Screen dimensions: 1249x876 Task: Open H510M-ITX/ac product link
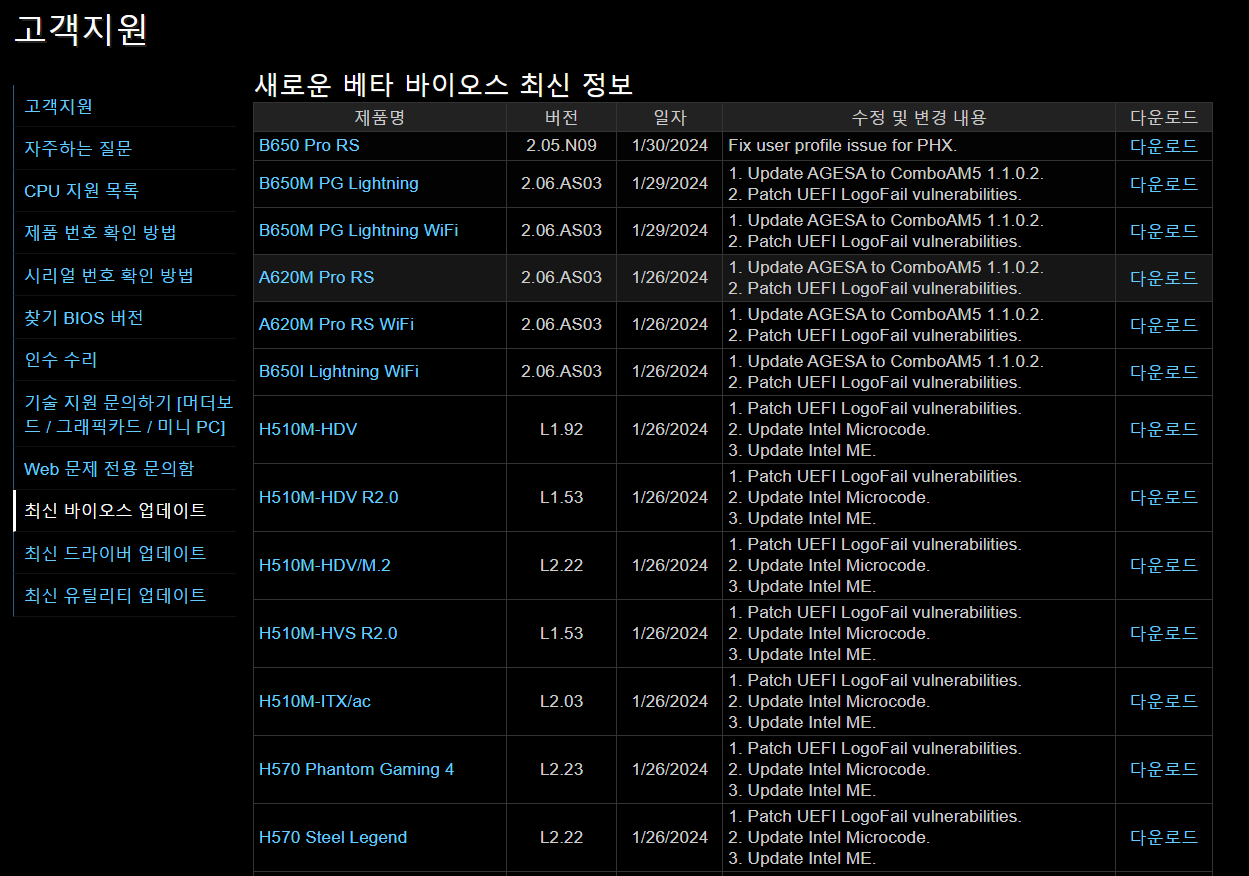[315, 701]
